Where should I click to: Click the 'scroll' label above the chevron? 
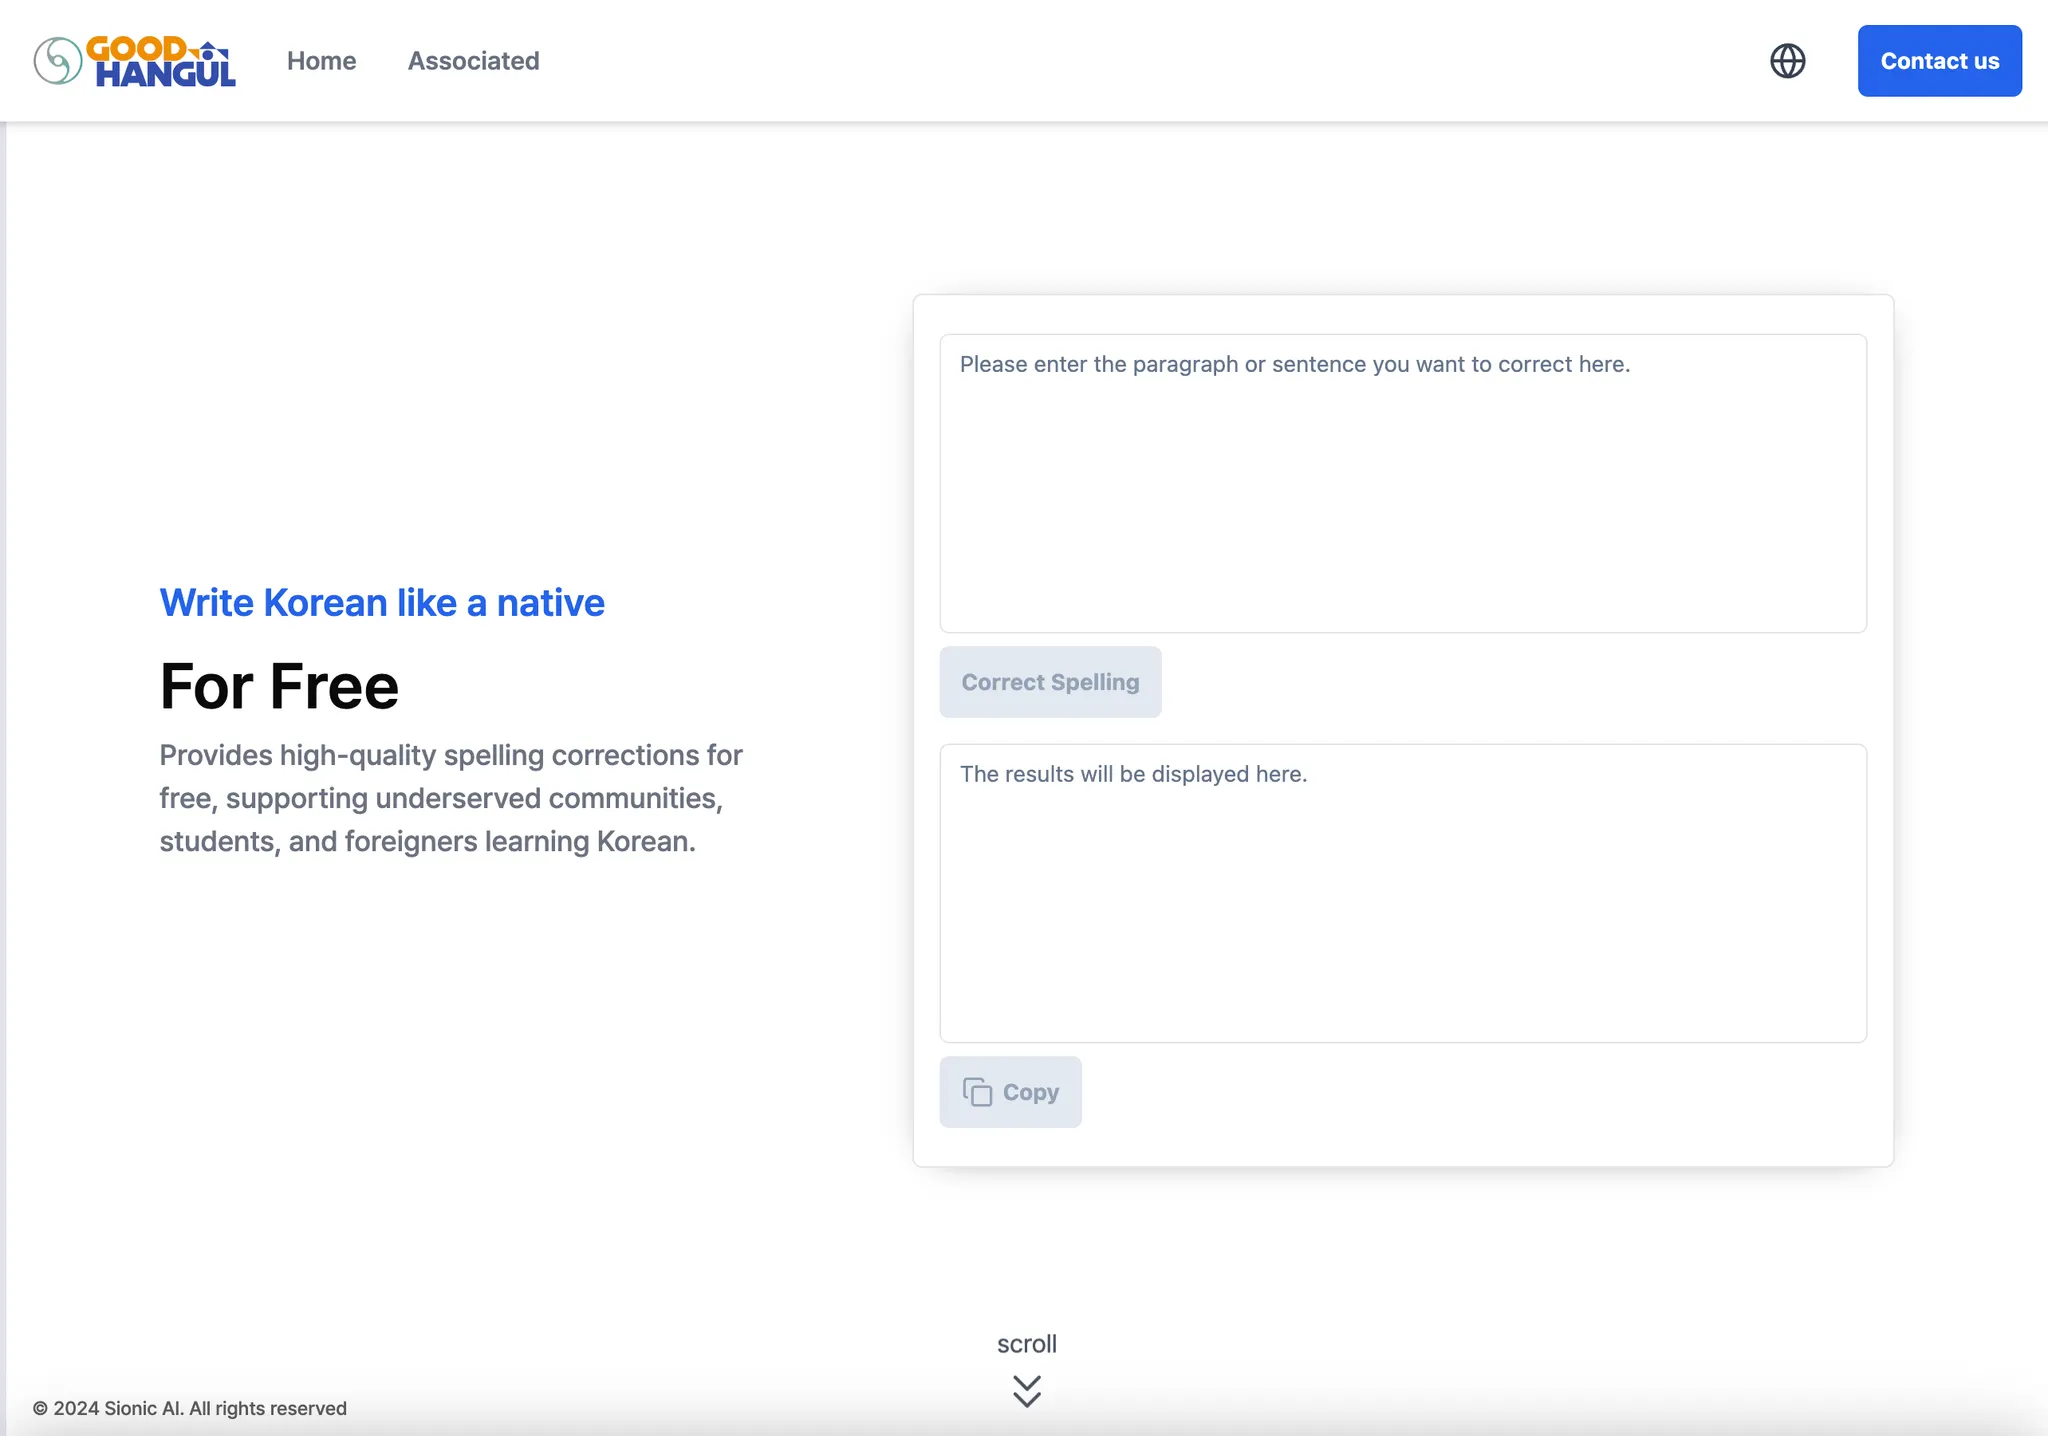(x=1026, y=1344)
